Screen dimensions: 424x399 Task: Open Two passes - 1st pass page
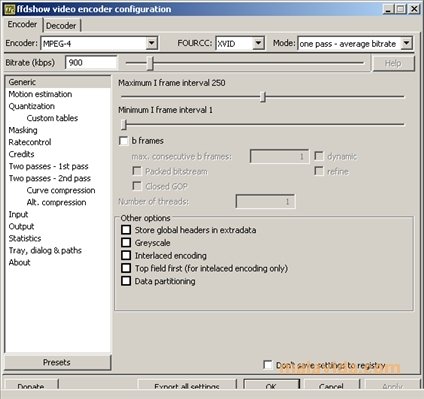[58, 166]
